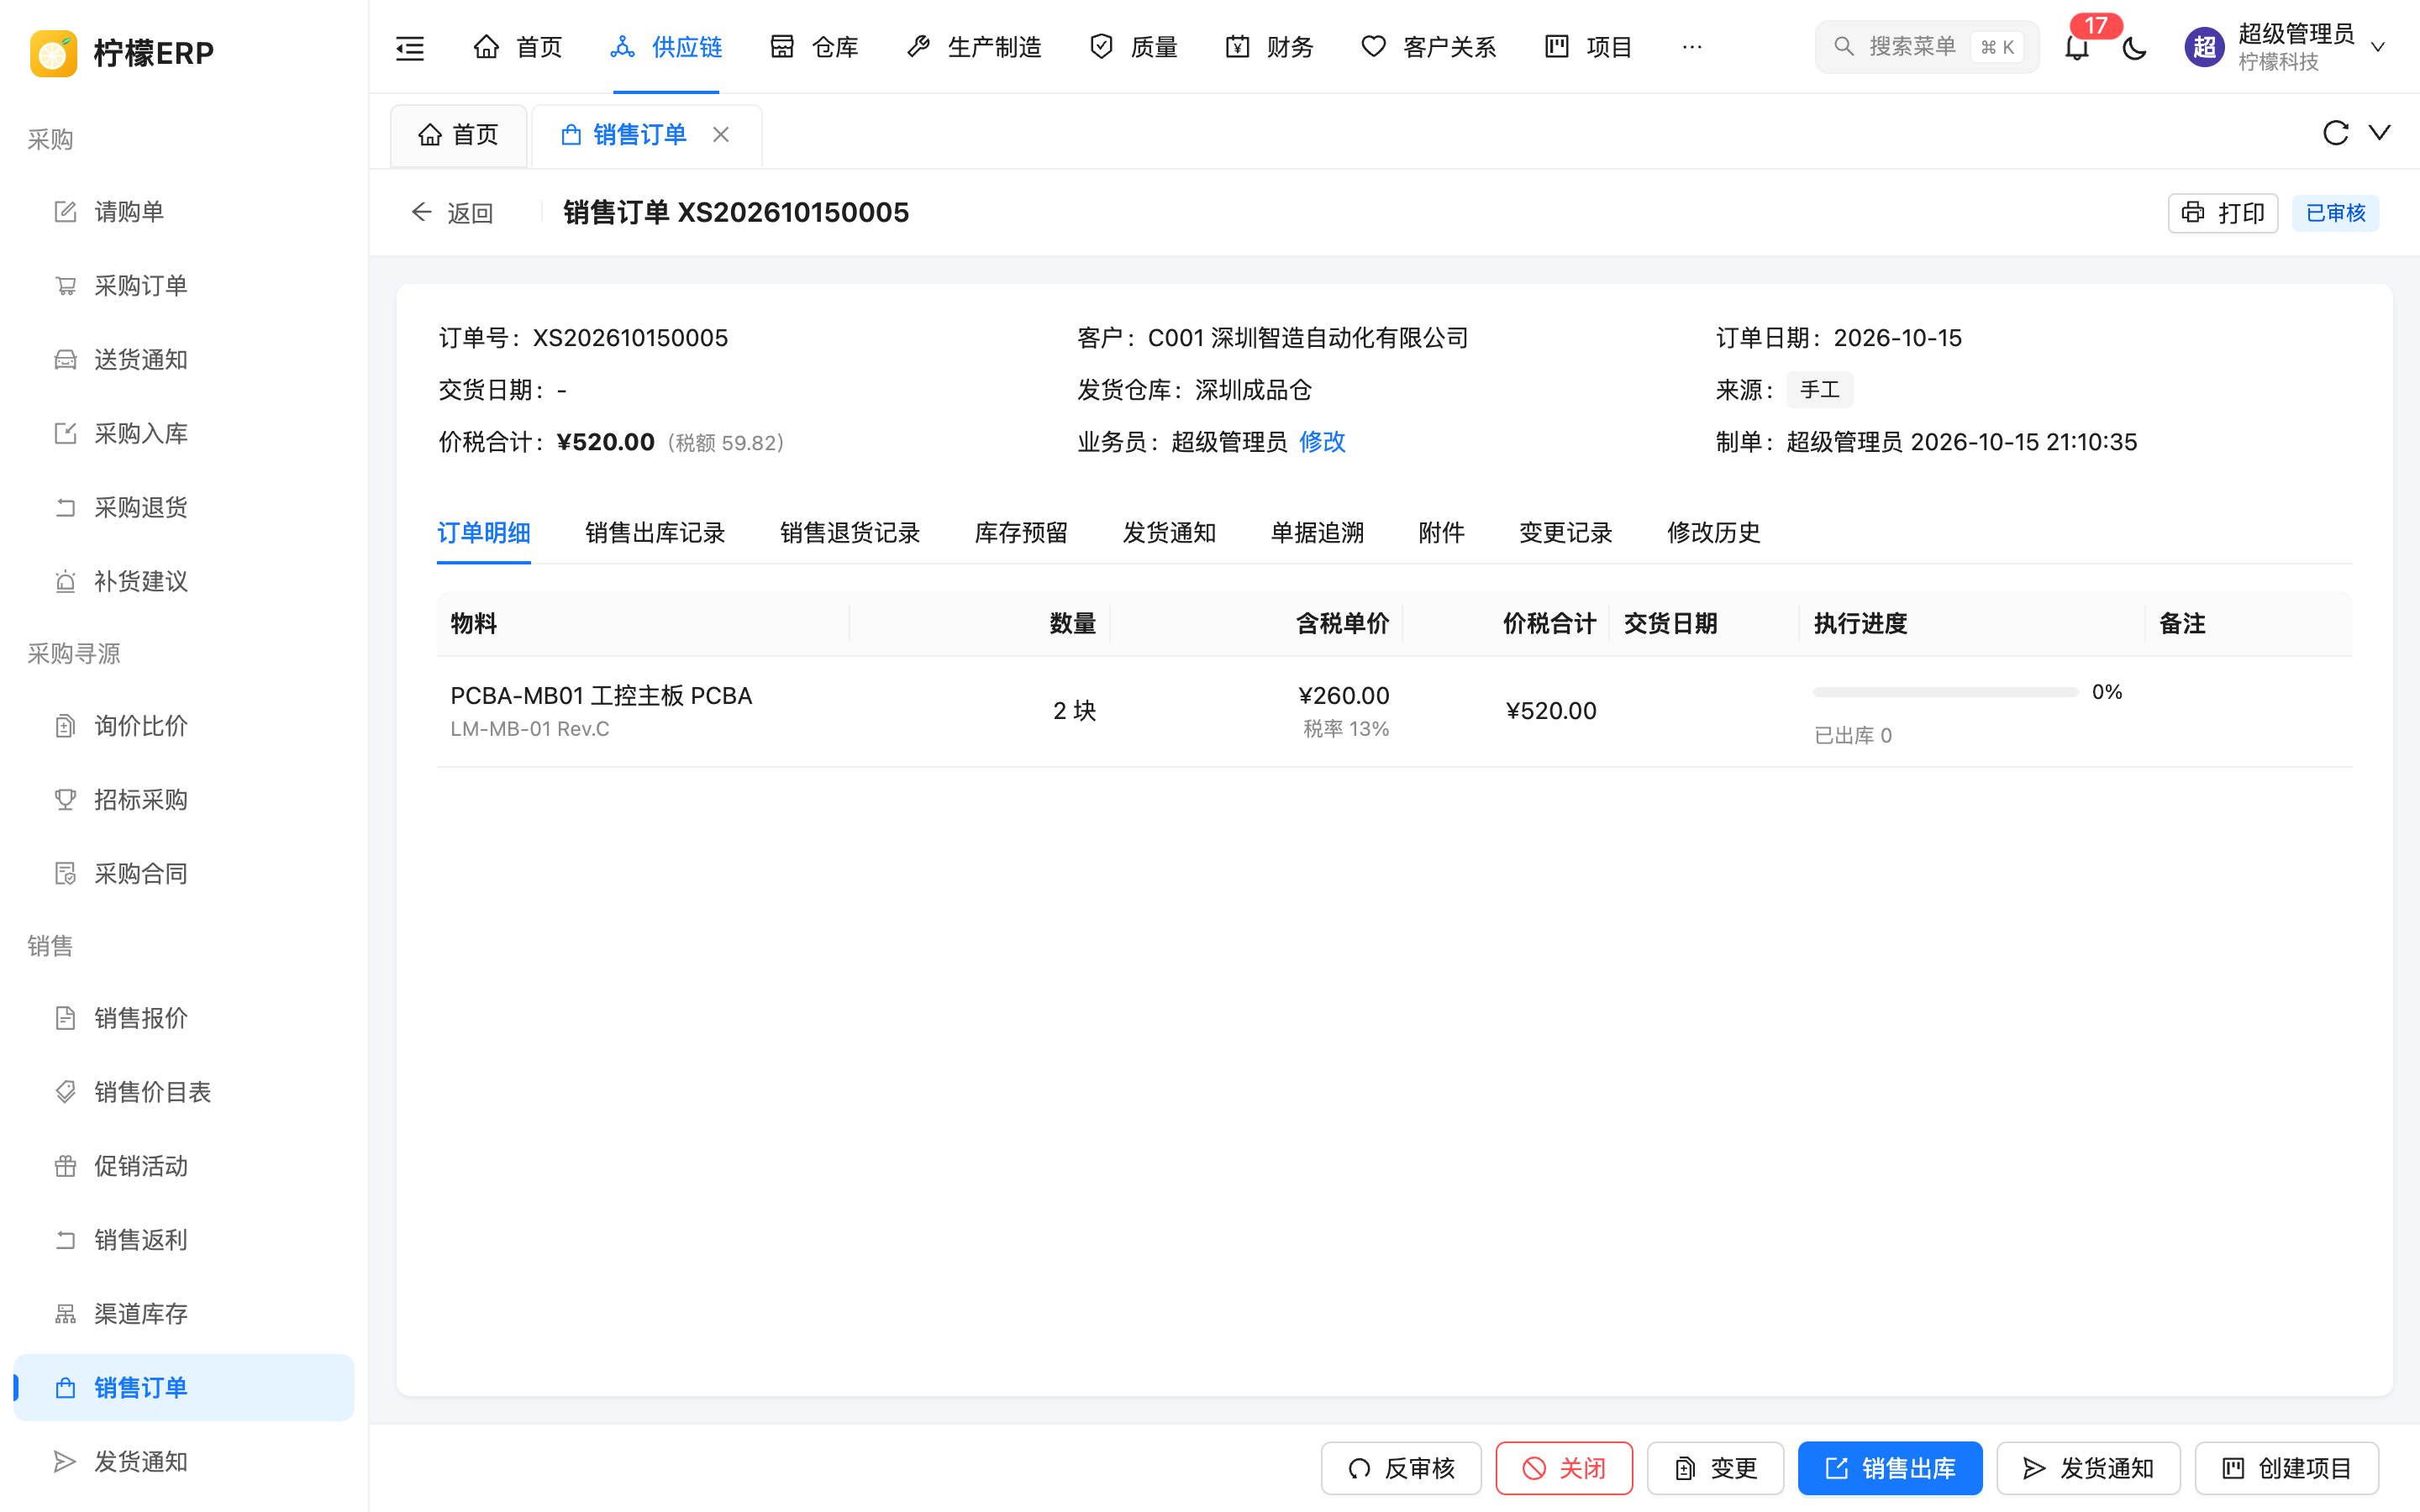Screen dimensions: 2420x1512
Task: Open 招标采购 in sidebar
Action: (x=184, y=800)
